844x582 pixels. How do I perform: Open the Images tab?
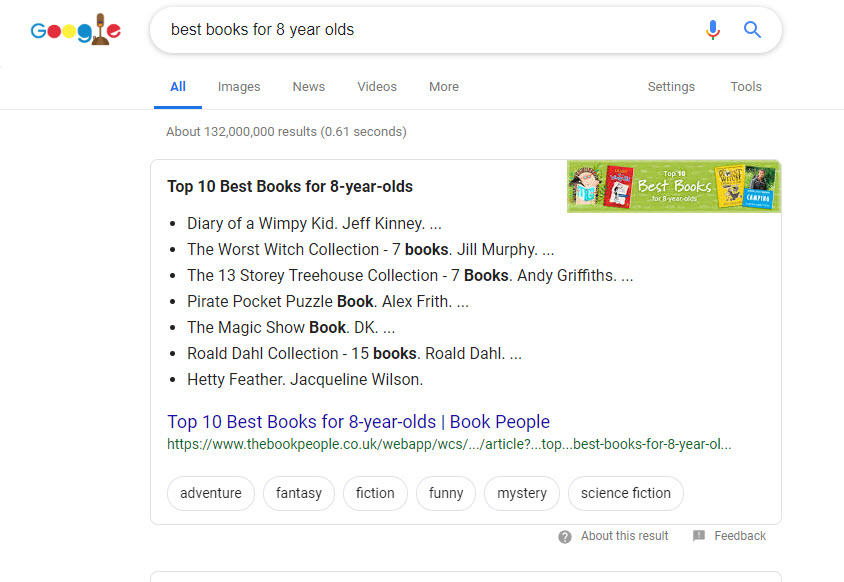[x=239, y=87]
